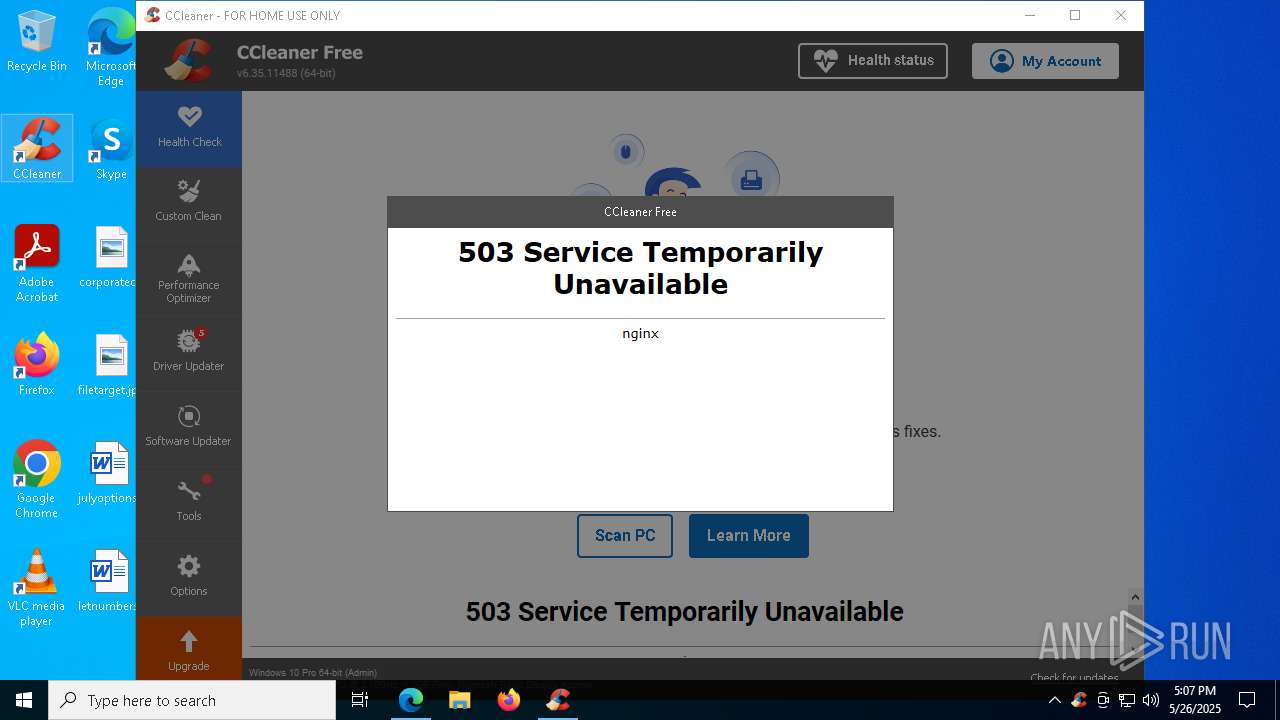The image size is (1280, 720).
Task: Open the notification center
Action: tap(1247, 700)
